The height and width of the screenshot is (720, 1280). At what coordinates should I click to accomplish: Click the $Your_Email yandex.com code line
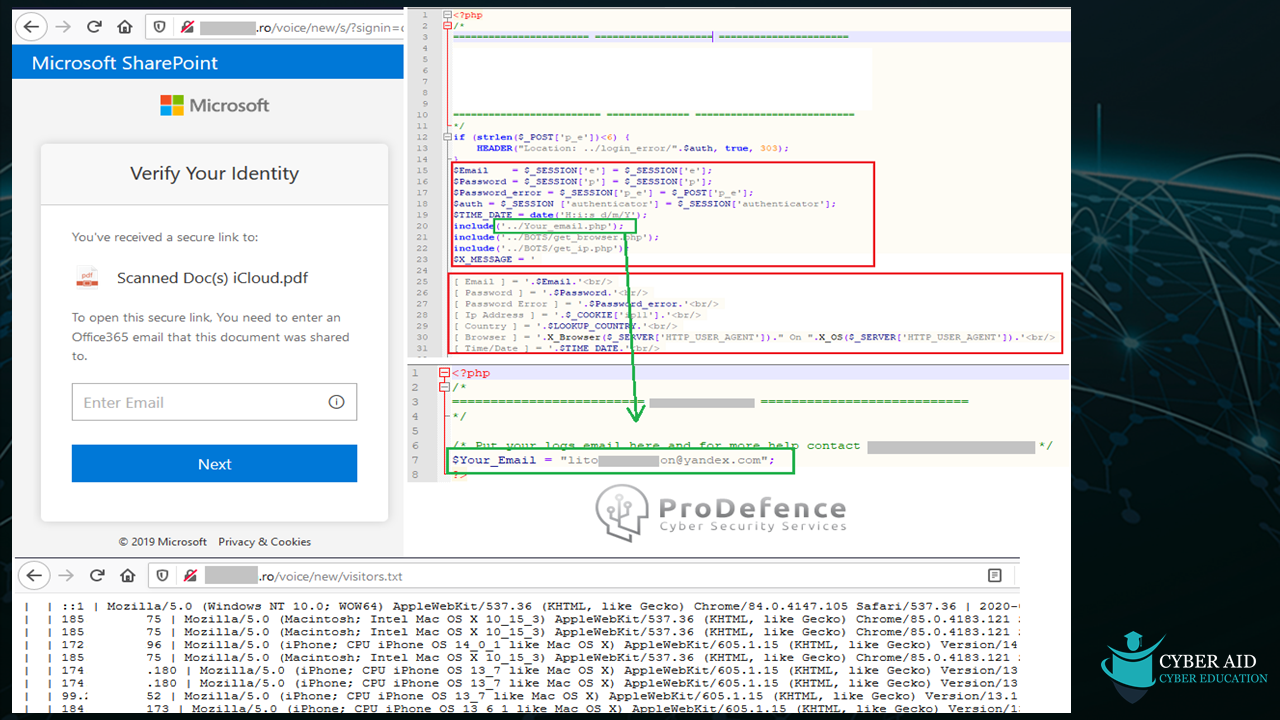(613, 460)
